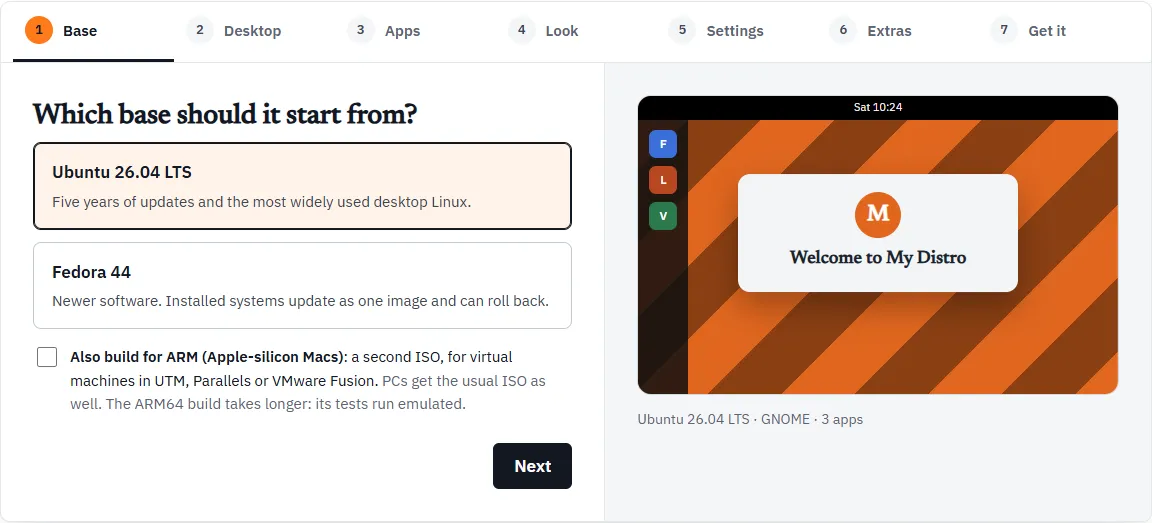This screenshot has width=1152, height=523.
Task: Click the Which base should it start from heading
Action: tap(225, 114)
